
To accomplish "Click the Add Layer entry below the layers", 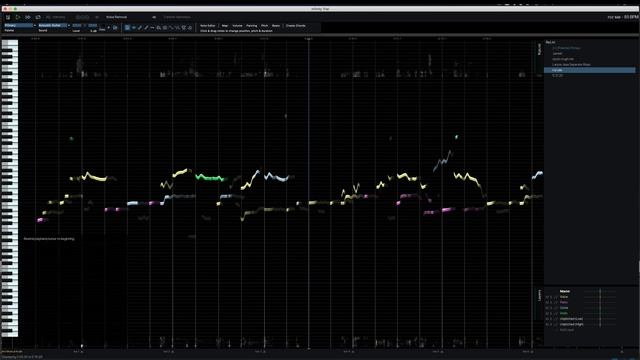I will coord(567,330).
